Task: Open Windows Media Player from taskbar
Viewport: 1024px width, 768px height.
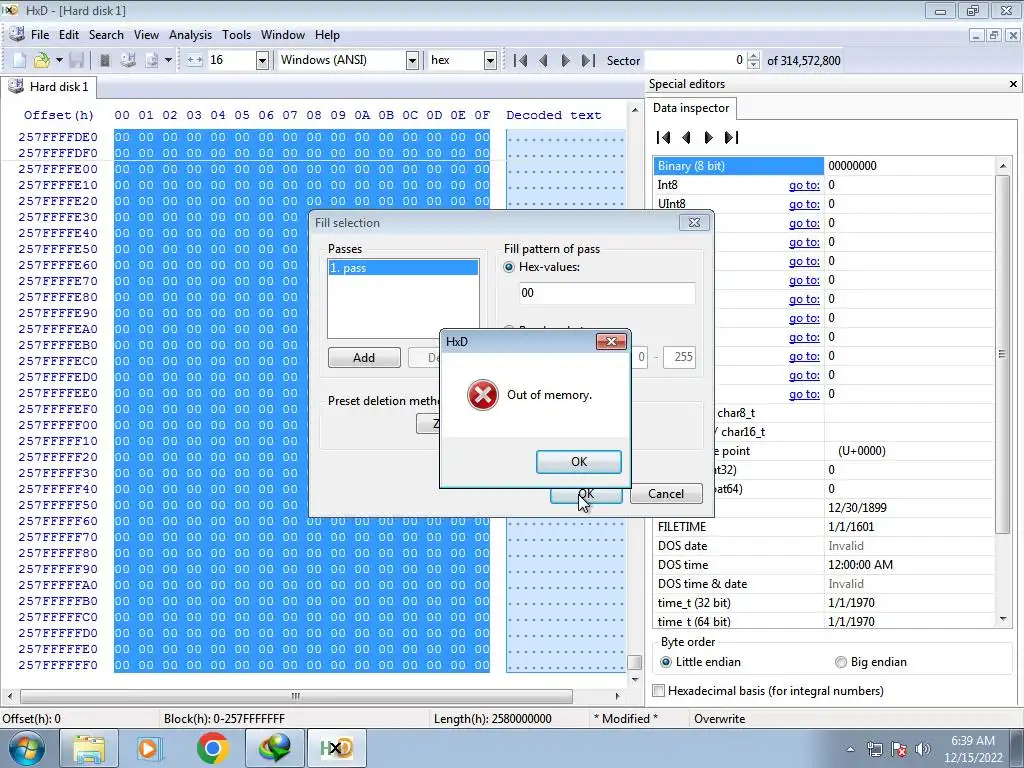Action: point(148,748)
